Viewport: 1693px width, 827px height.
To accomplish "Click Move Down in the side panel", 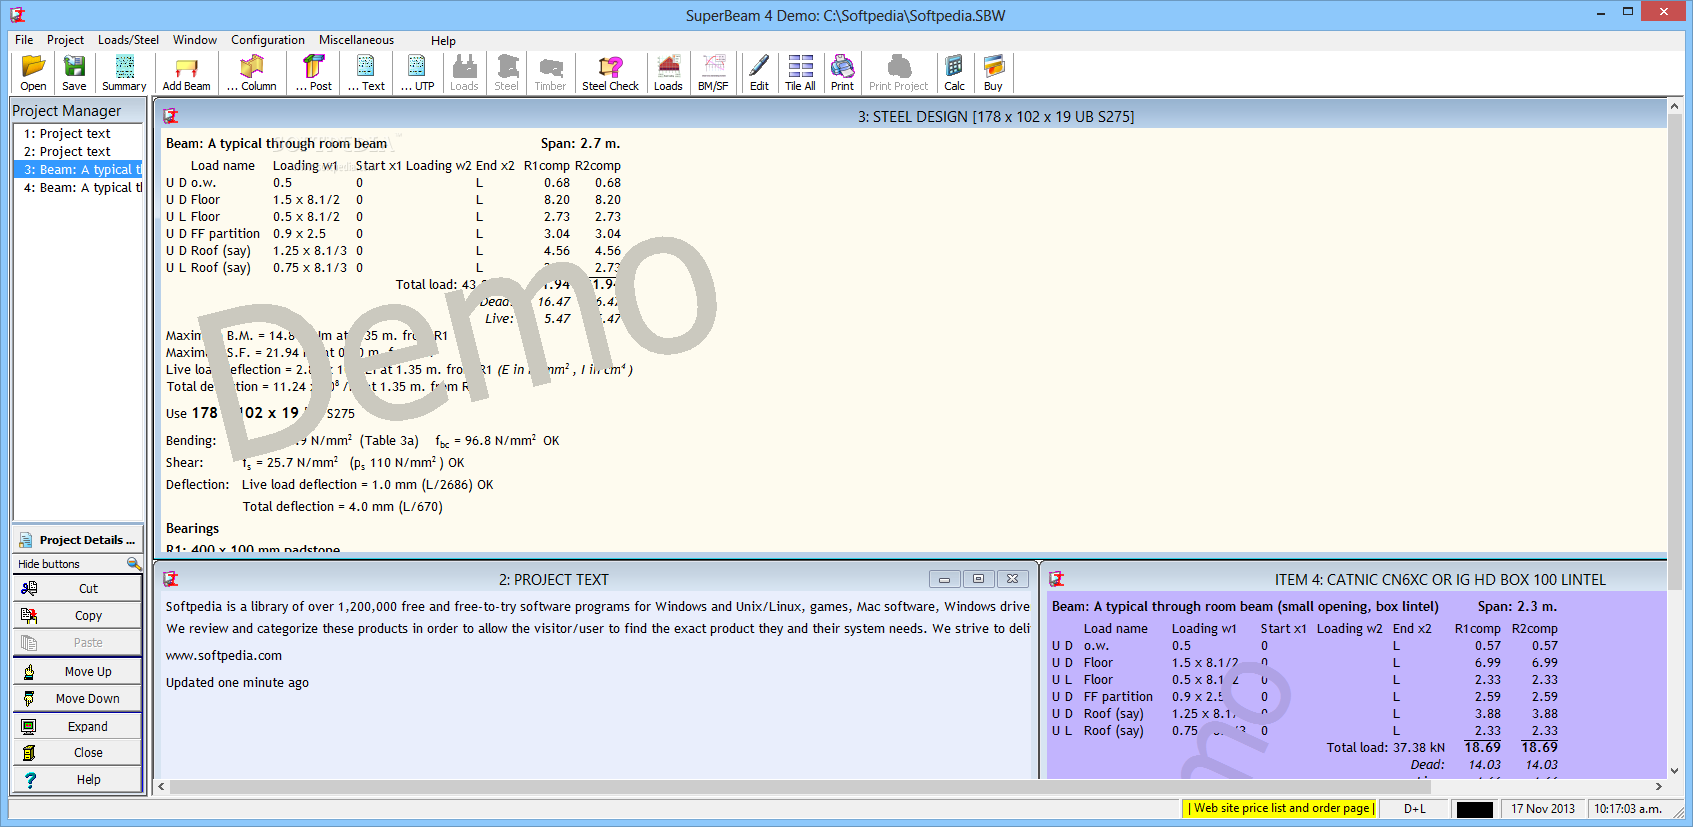I will tap(78, 699).
